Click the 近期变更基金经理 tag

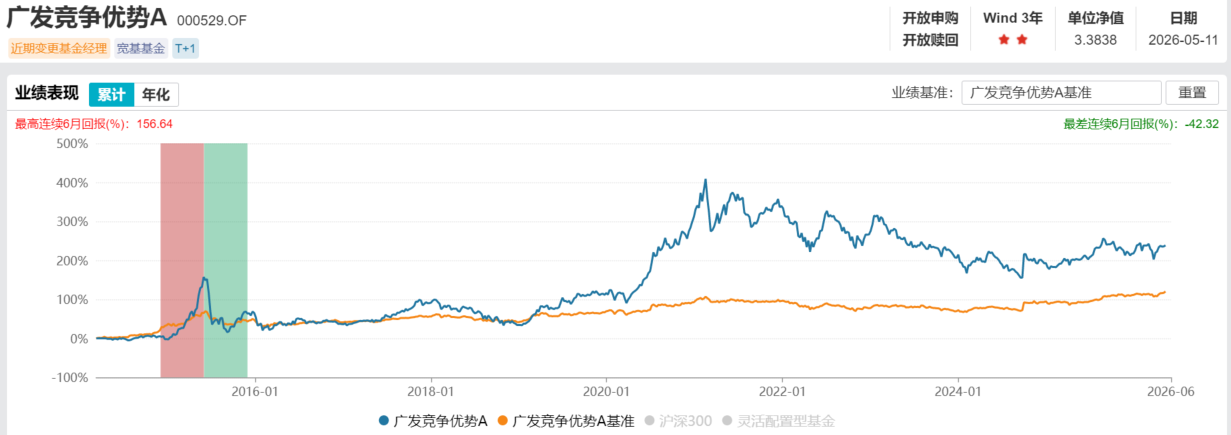[59, 47]
